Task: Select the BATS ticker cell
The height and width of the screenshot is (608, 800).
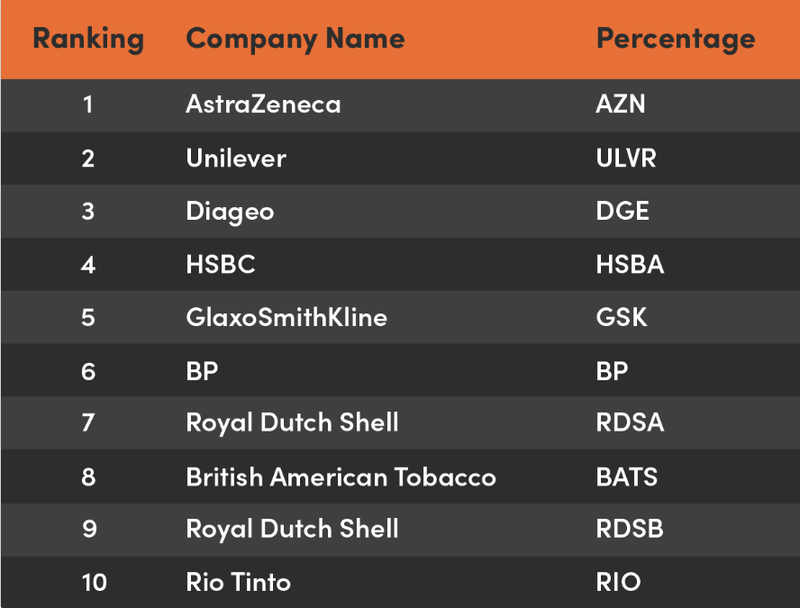Action: [x=626, y=476]
